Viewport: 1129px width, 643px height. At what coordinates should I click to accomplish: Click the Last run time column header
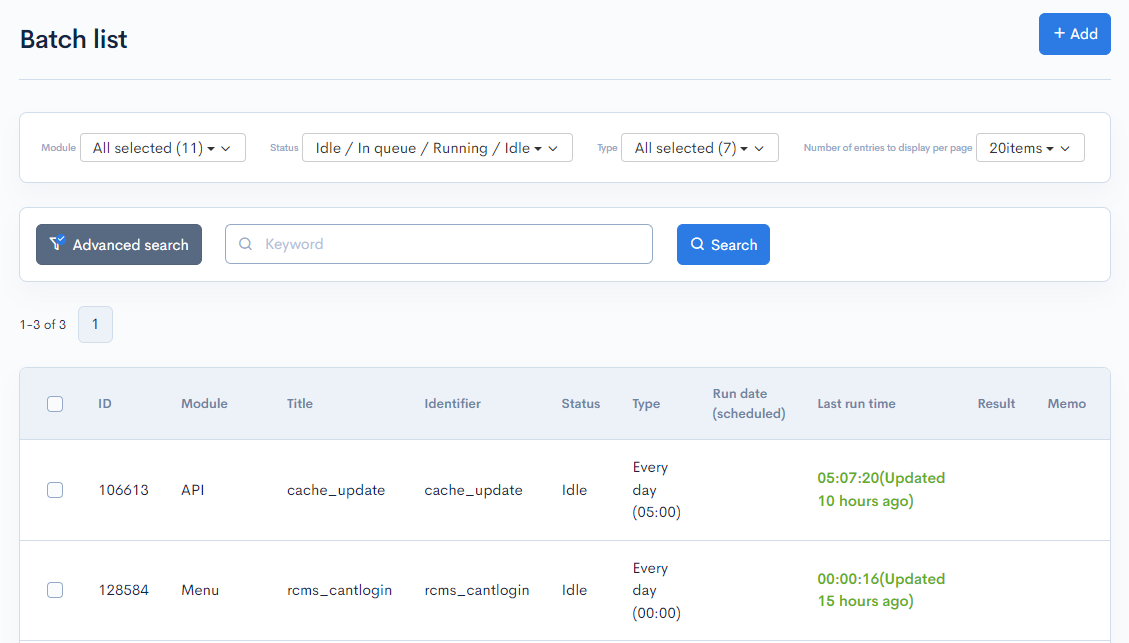[x=856, y=404]
